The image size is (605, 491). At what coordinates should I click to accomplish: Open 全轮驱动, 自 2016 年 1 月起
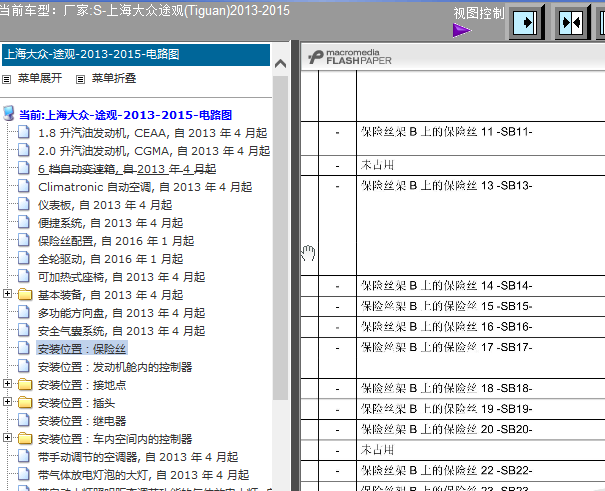(110, 259)
